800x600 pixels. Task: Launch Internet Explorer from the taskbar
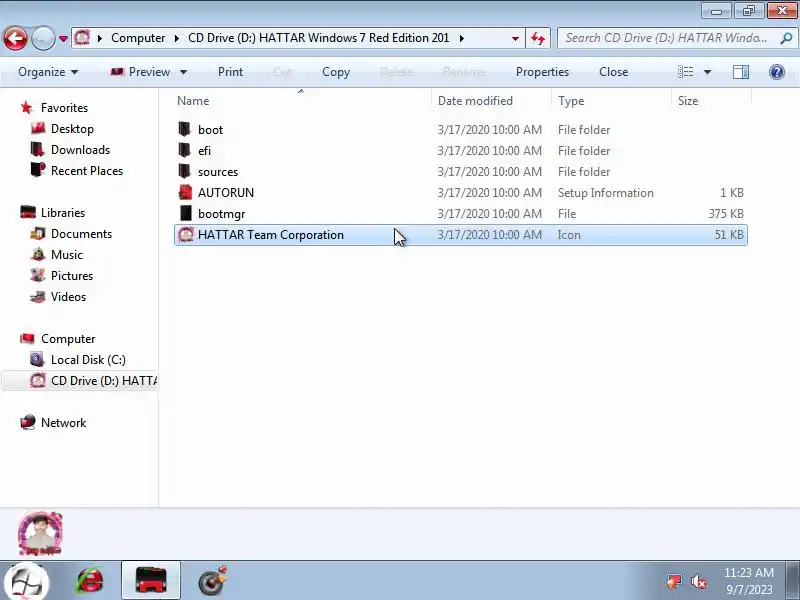[x=90, y=581]
